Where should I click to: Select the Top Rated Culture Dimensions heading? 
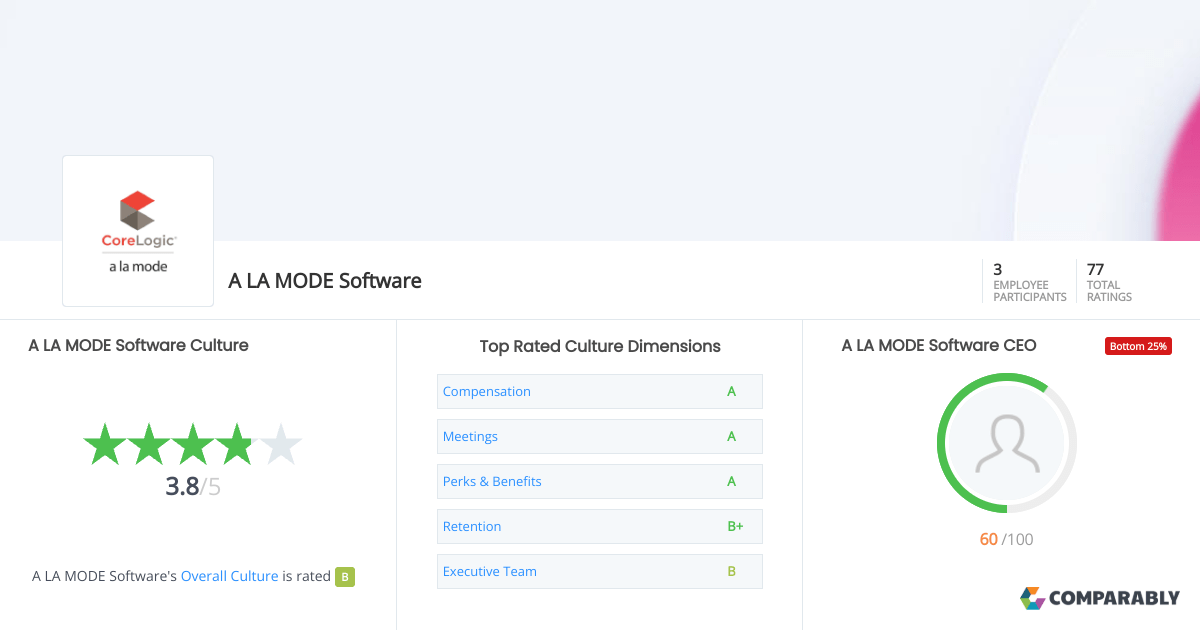599,346
